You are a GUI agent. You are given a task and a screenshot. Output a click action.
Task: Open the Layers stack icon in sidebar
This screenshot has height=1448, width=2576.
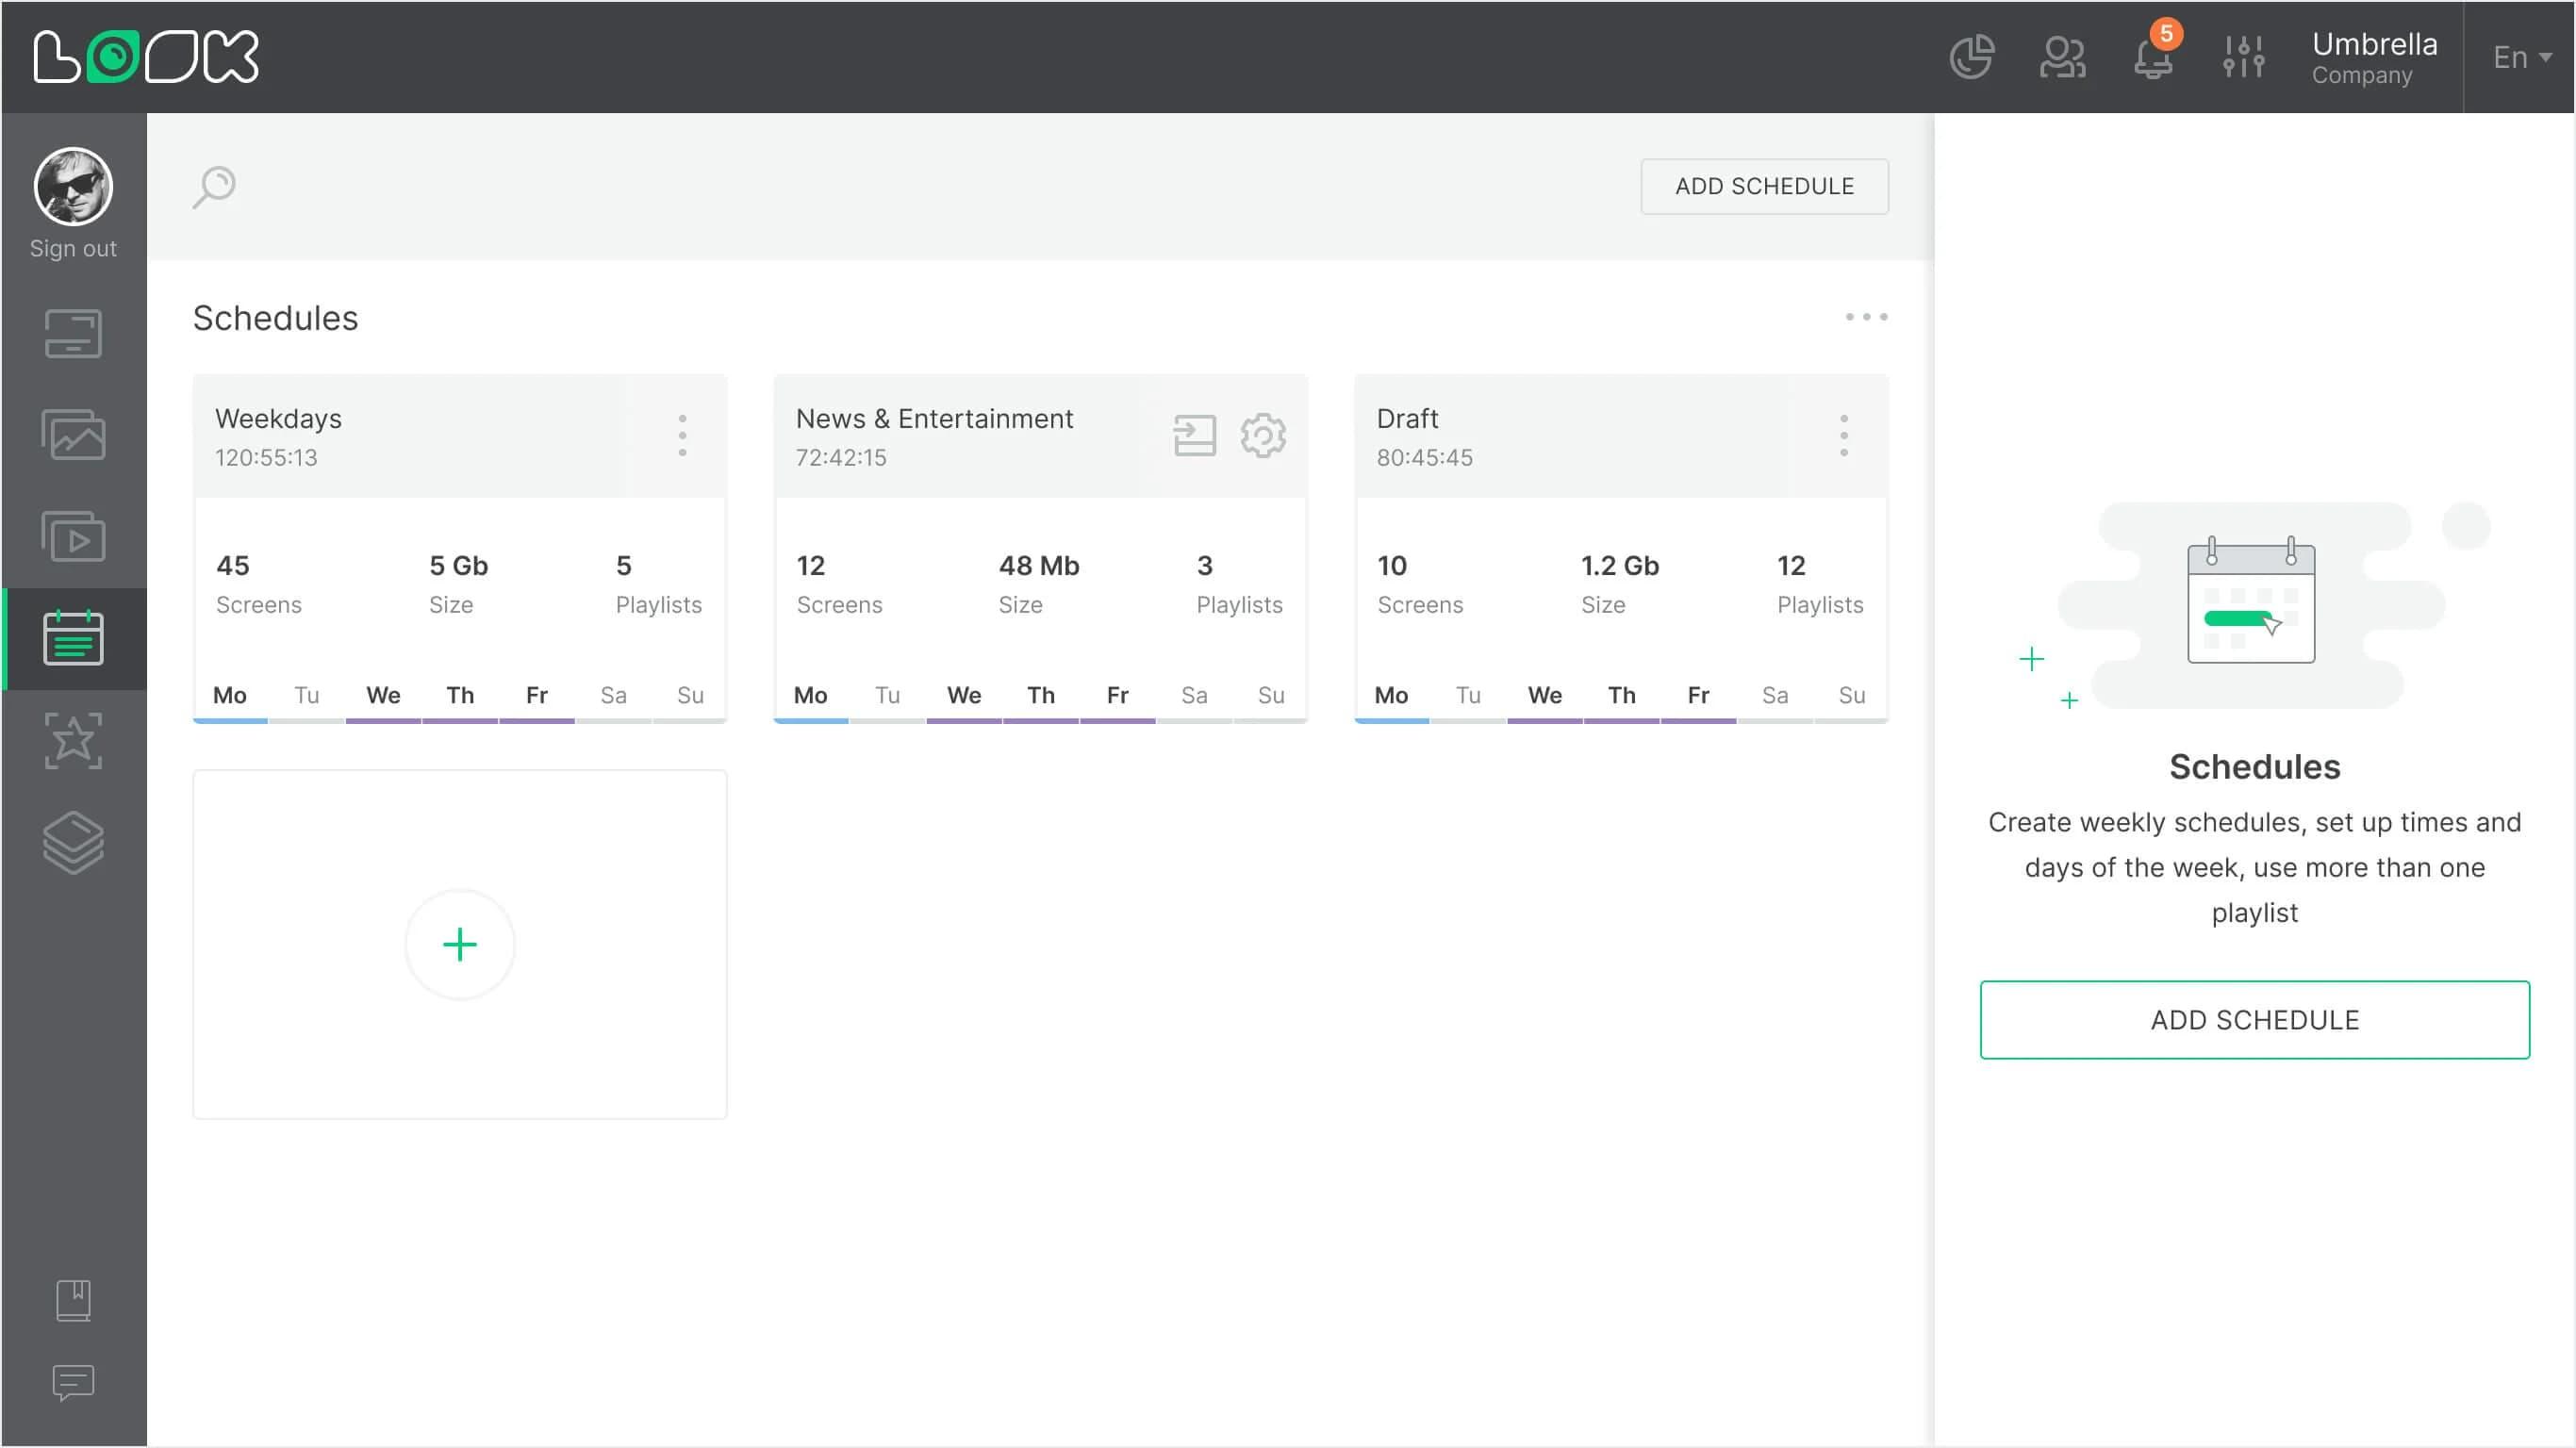pos(73,843)
